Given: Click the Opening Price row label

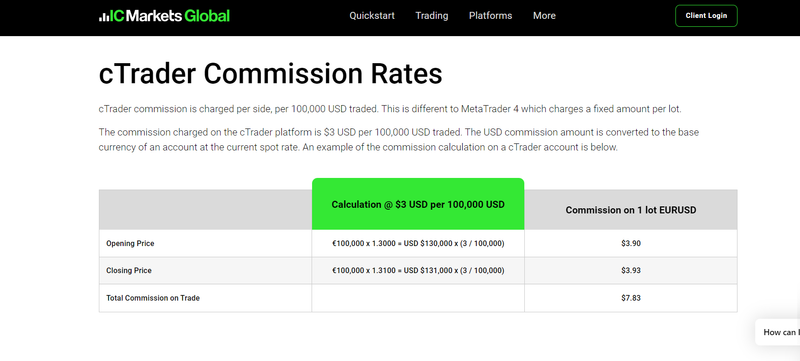Looking at the screenshot, I should click(130, 244).
